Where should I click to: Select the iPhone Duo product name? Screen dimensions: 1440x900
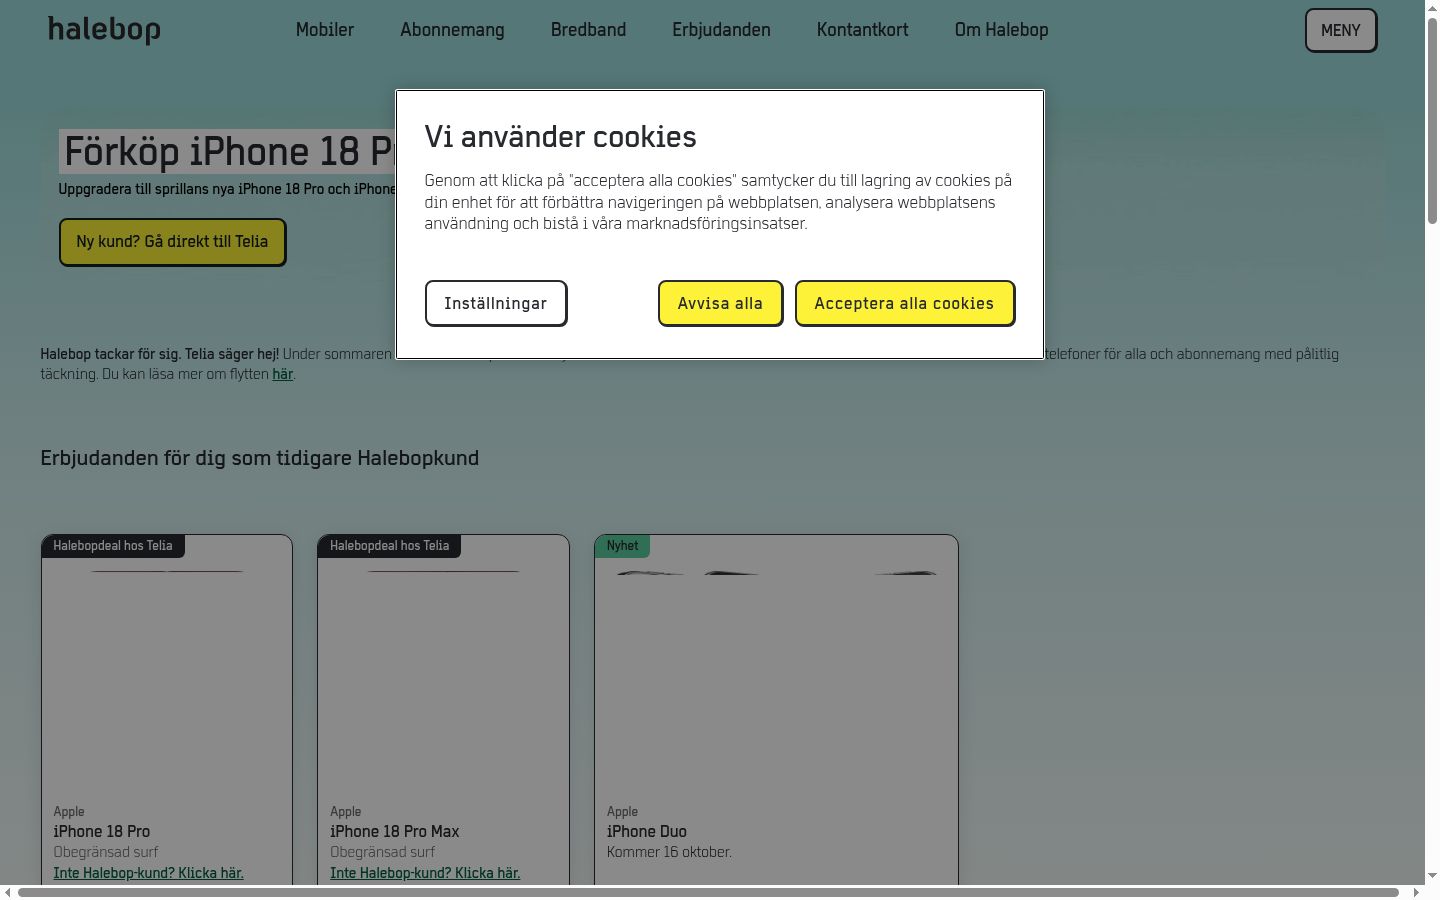(x=647, y=831)
